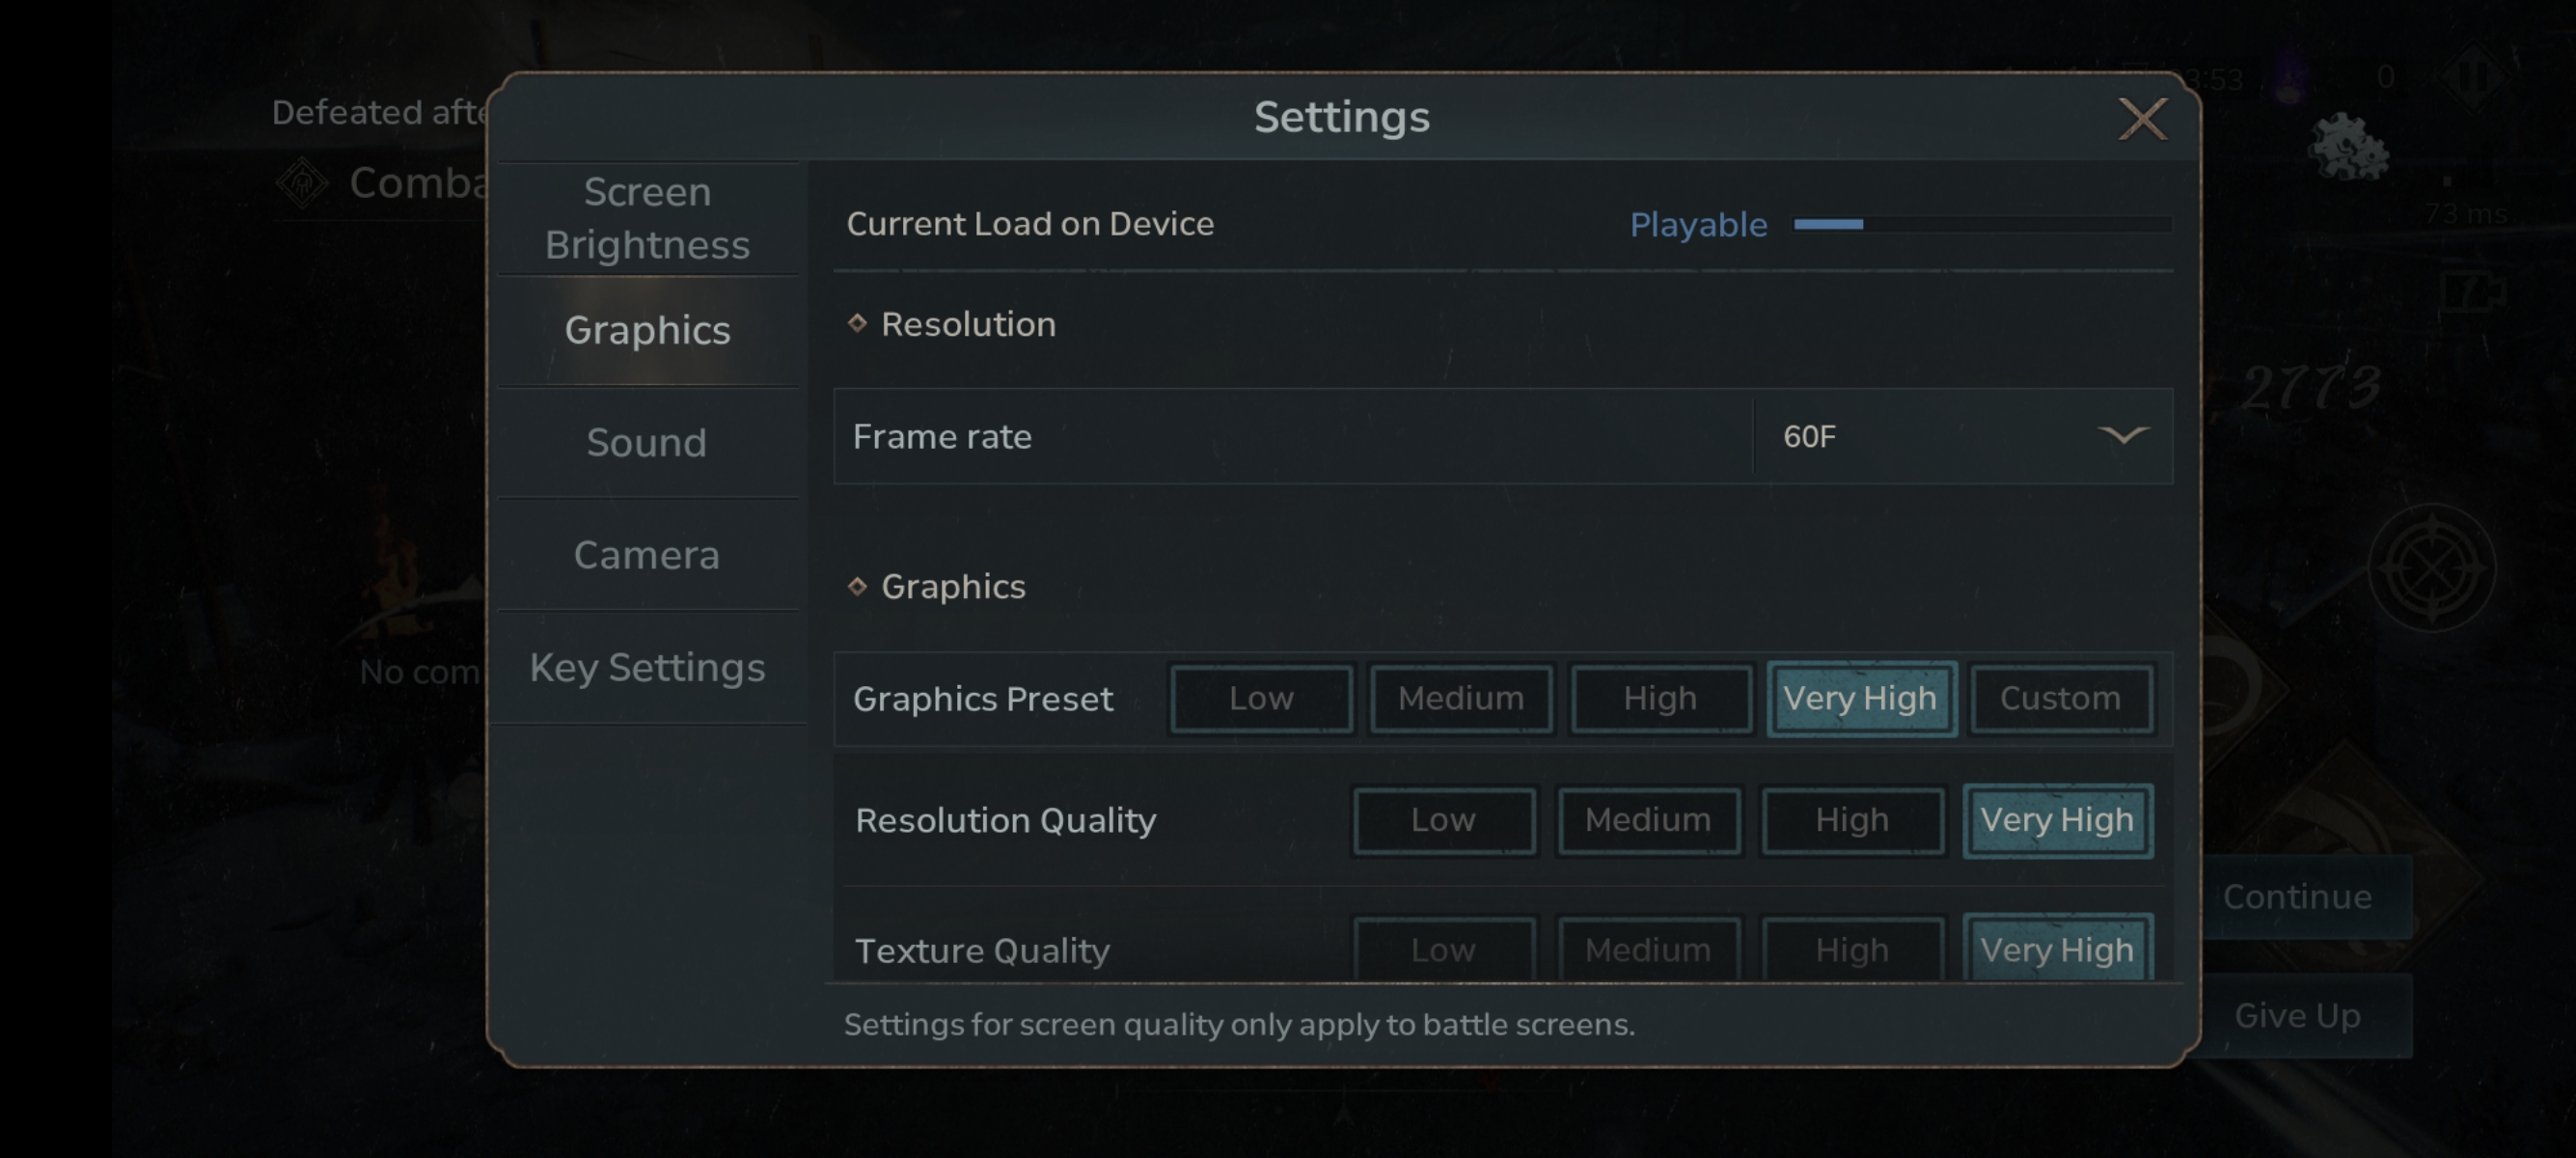Set Graphics Preset to Low
Viewport: 2576px width, 1158px height.
[1260, 698]
